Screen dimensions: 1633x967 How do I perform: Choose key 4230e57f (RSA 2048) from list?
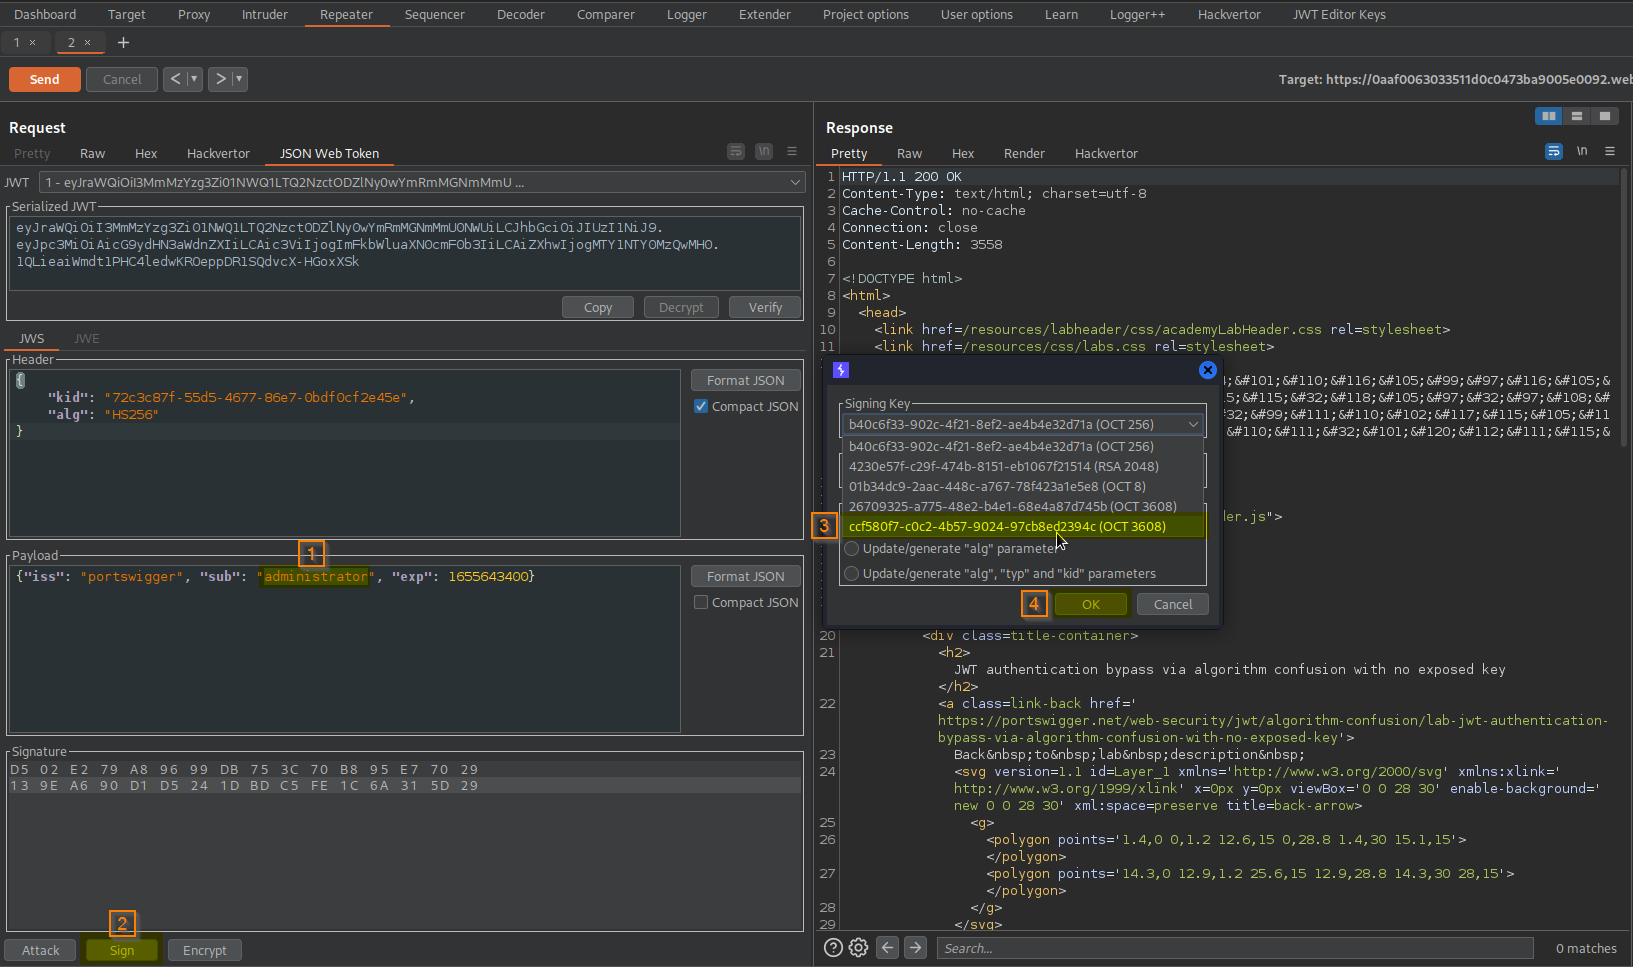[1023, 466]
